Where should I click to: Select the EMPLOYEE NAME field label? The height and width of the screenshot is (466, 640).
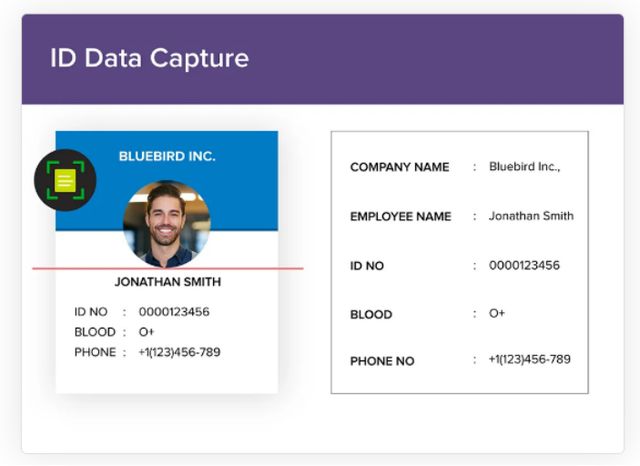[x=401, y=216]
